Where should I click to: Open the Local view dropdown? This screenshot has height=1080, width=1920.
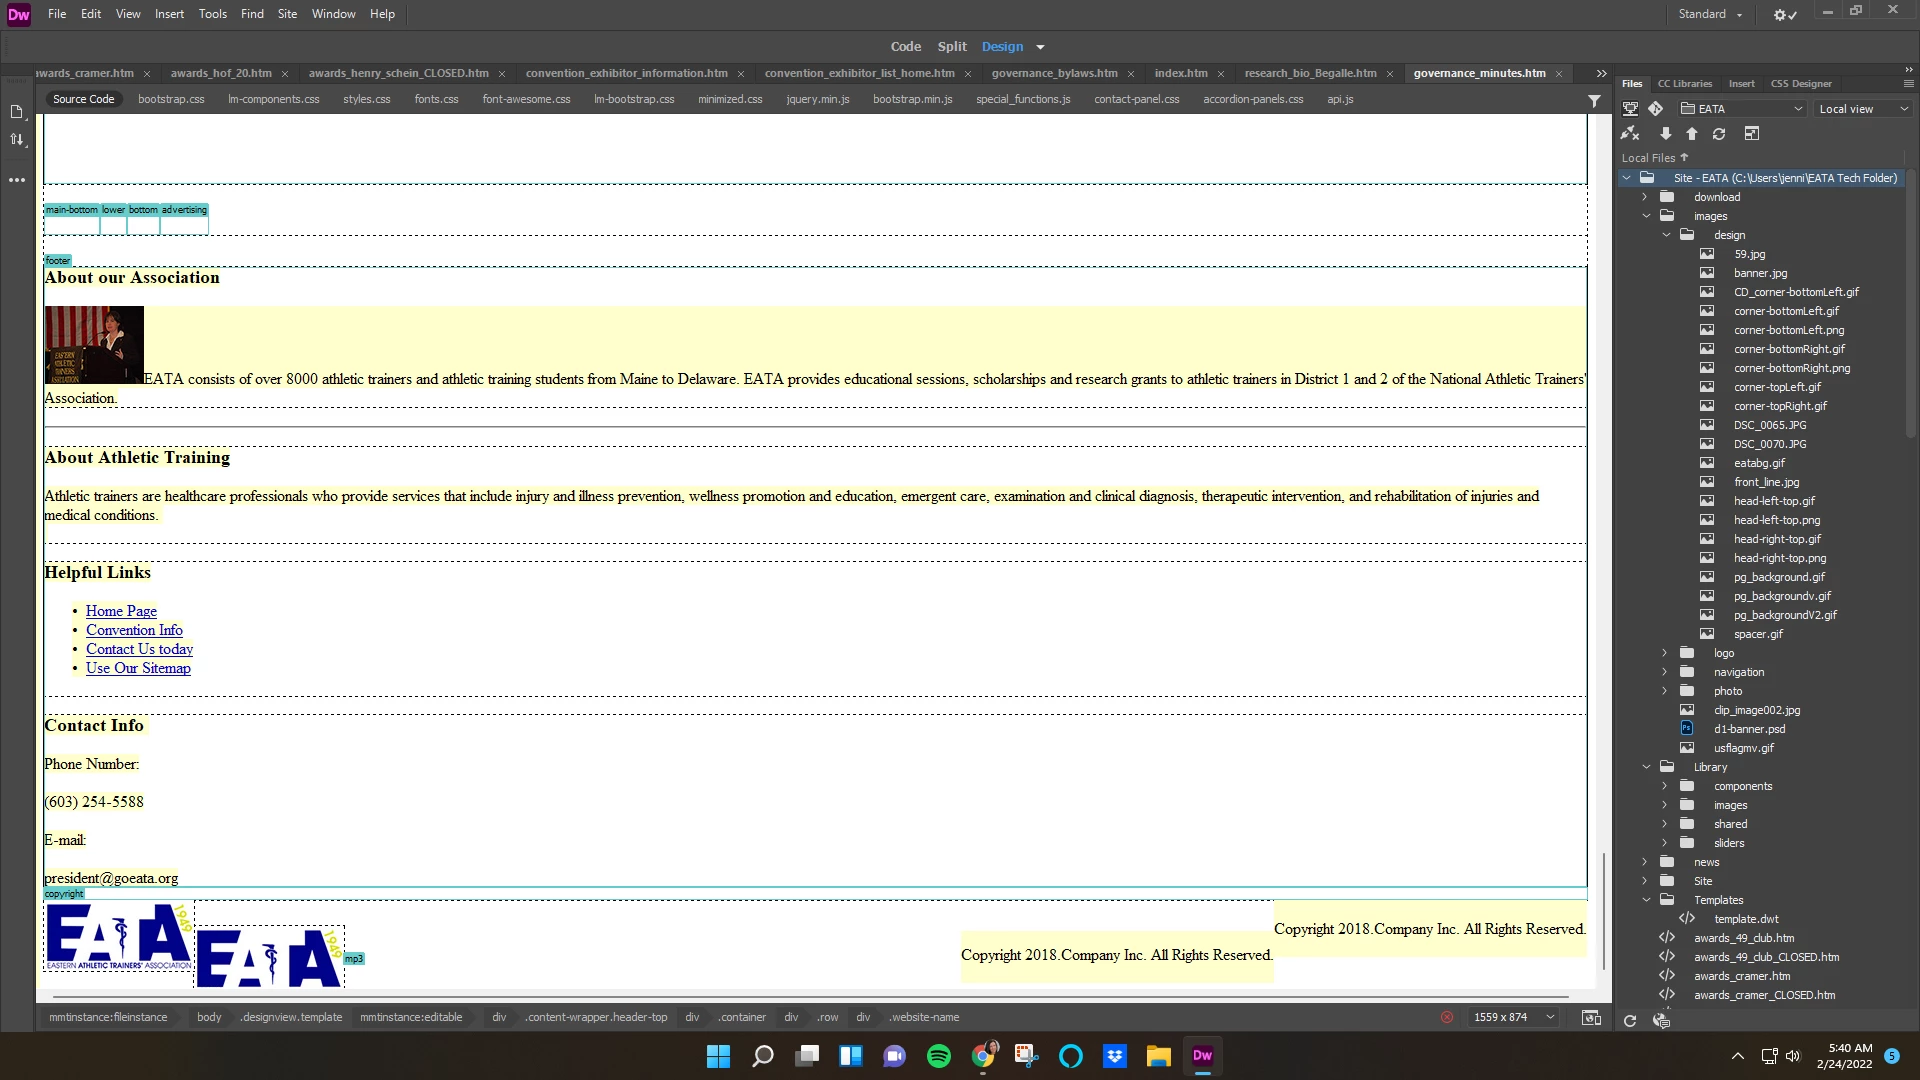coord(1863,109)
